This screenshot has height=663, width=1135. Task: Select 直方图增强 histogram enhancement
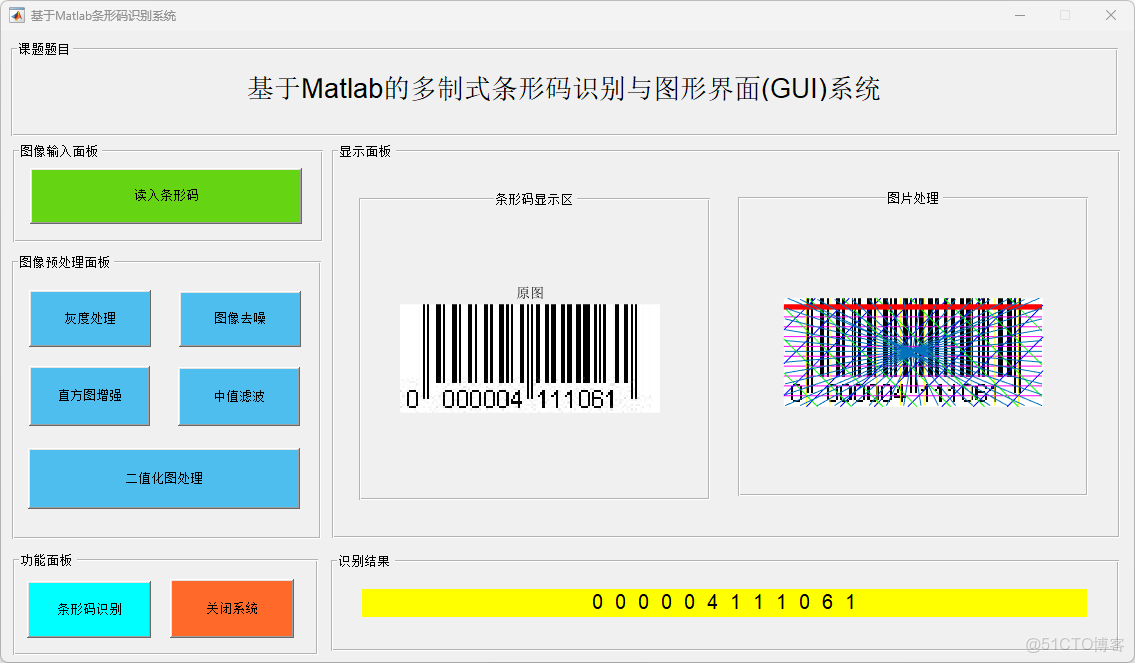click(x=90, y=396)
